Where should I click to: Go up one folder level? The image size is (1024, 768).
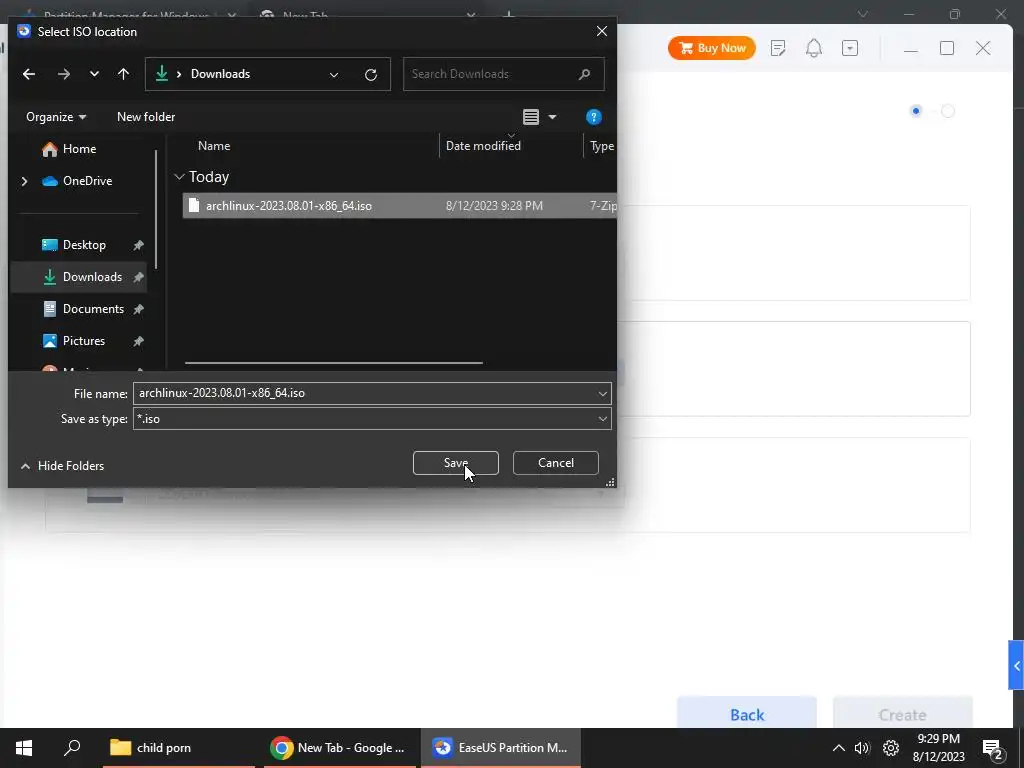point(123,74)
